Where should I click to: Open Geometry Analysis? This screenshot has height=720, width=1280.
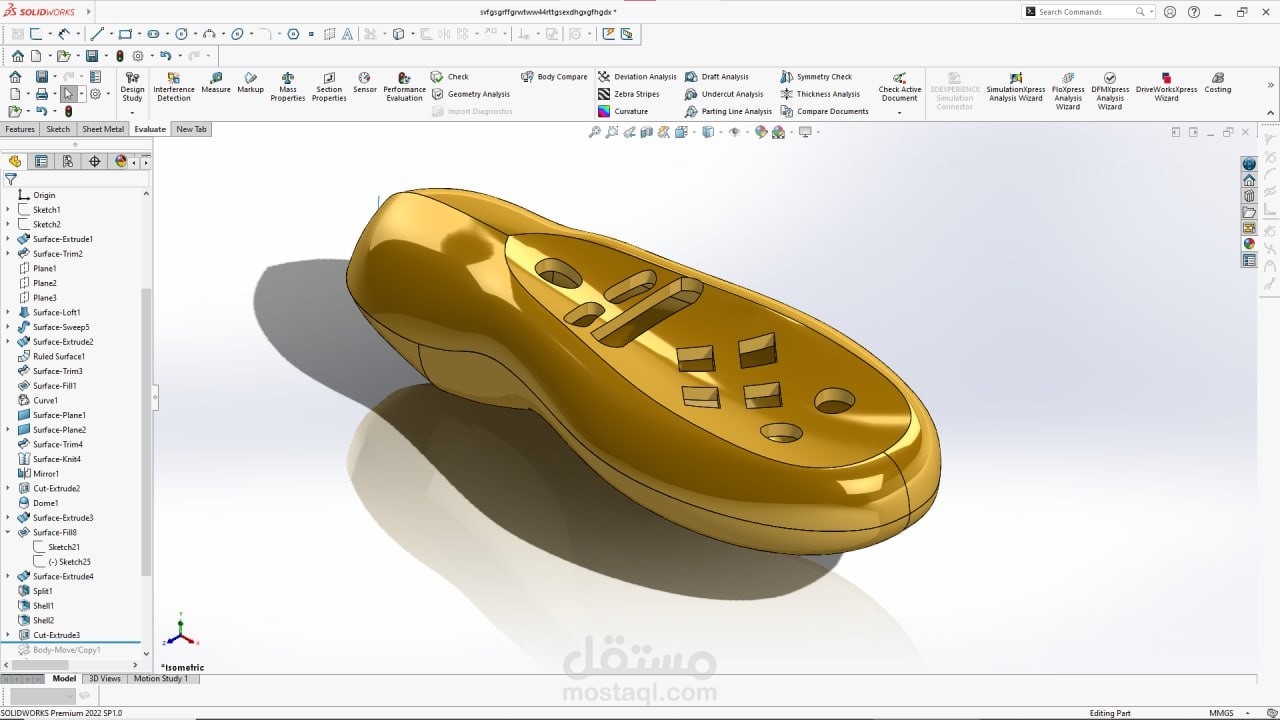(x=471, y=94)
